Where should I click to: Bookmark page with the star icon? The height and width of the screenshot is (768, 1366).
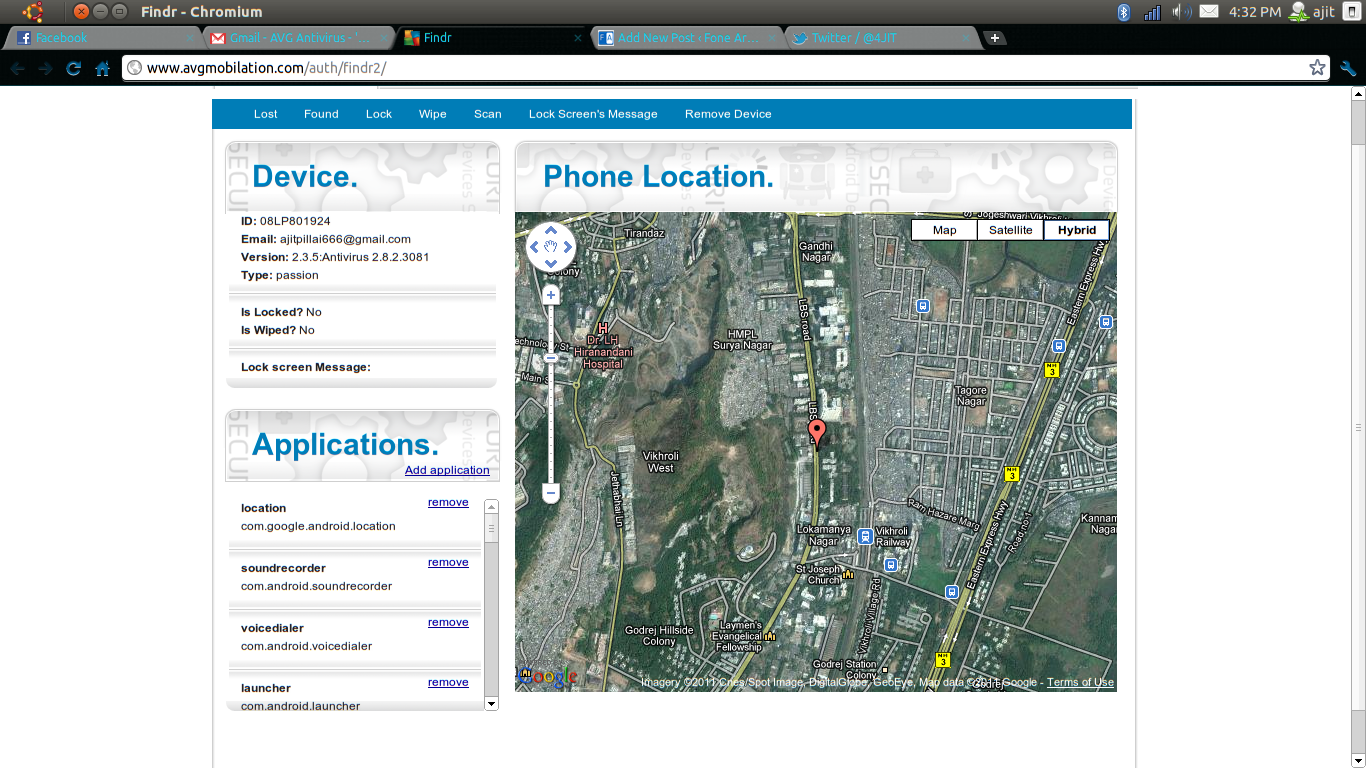[x=1317, y=68]
